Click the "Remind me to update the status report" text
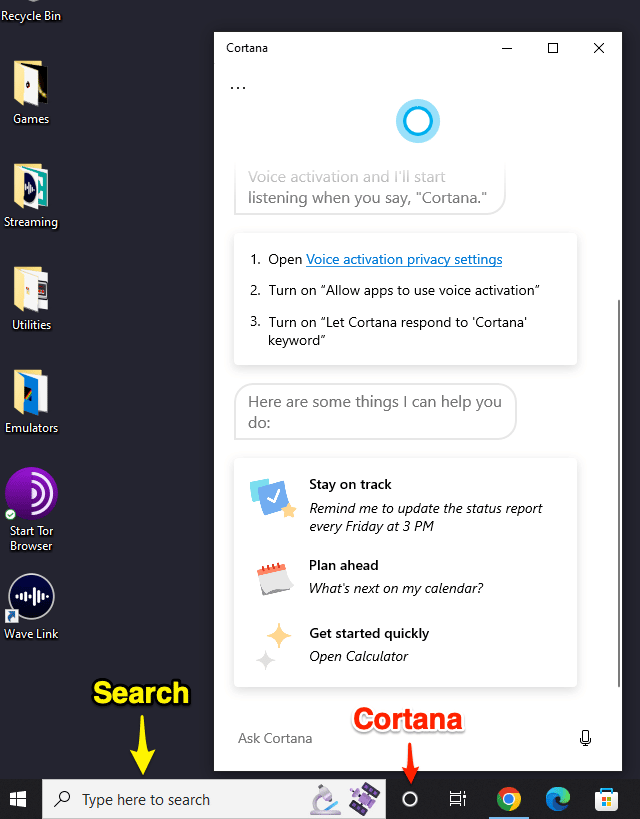This screenshot has height=819, width=640. click(425, 517)
